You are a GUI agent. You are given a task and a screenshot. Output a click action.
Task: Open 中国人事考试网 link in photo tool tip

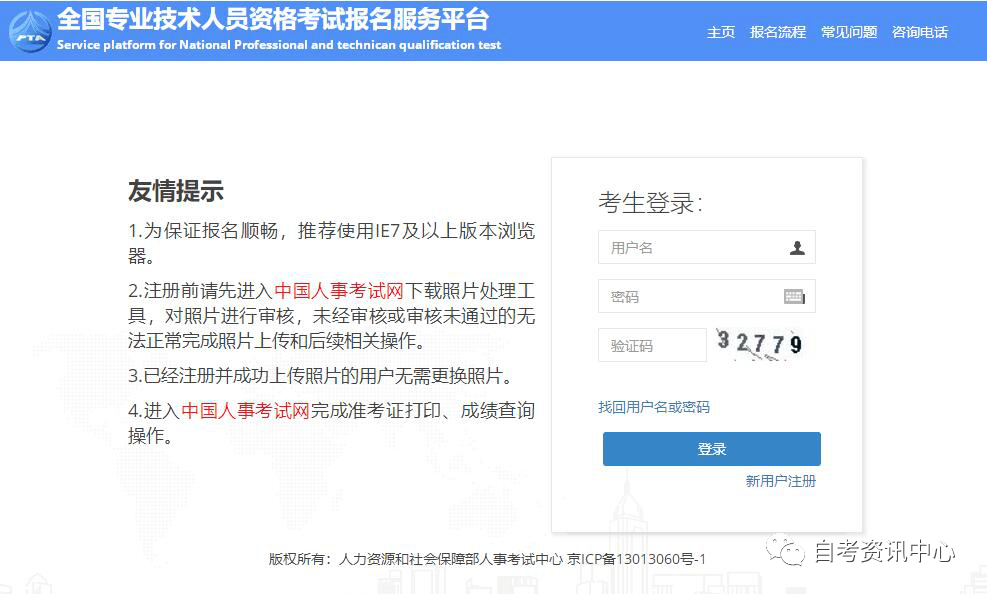(x=339, y=291)
